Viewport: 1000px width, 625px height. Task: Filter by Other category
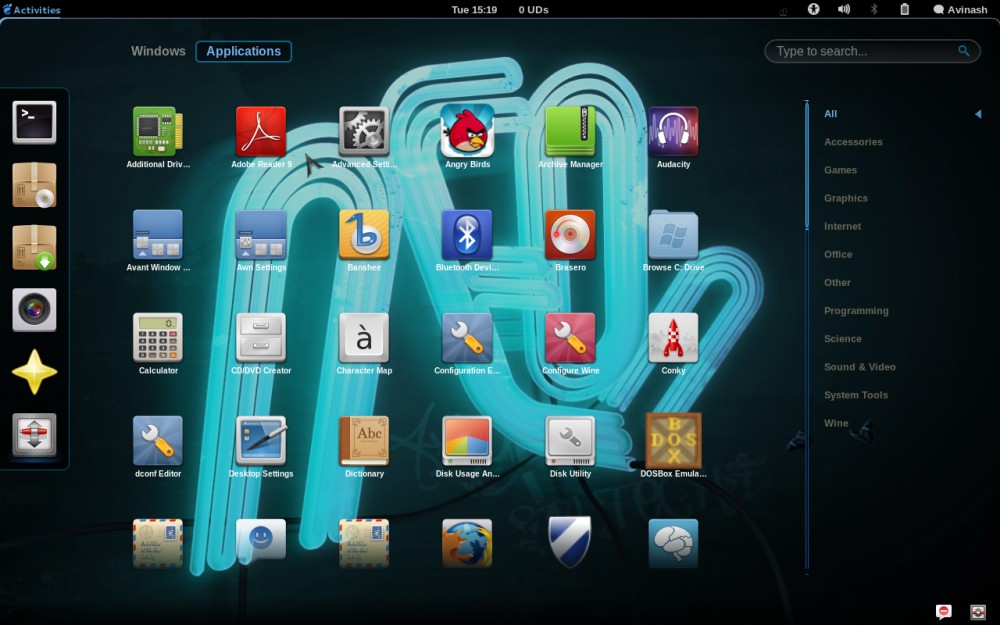(x=837, y=283)
